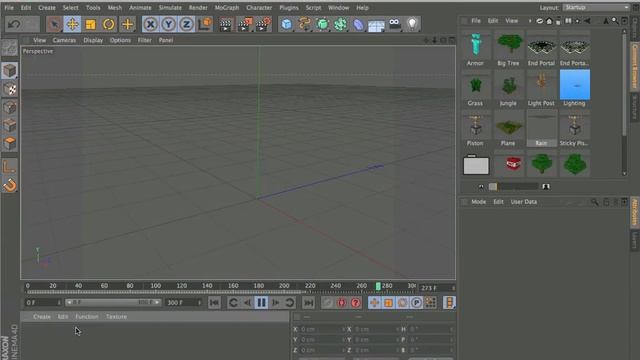This screenshot has height=360, width=640.
Task: Open the Render Settings icon
Action: pyautogui.click(x=263, y=24)
